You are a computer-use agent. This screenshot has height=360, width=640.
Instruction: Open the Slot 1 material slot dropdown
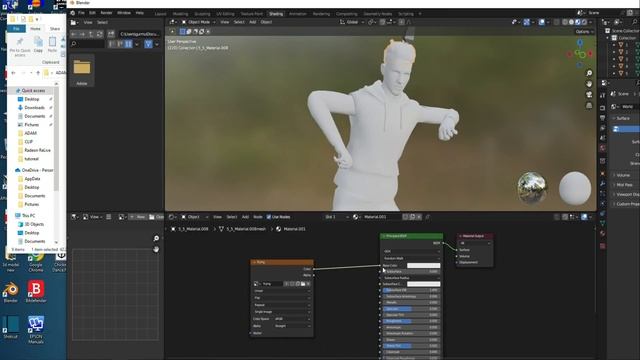coord(337,217)
